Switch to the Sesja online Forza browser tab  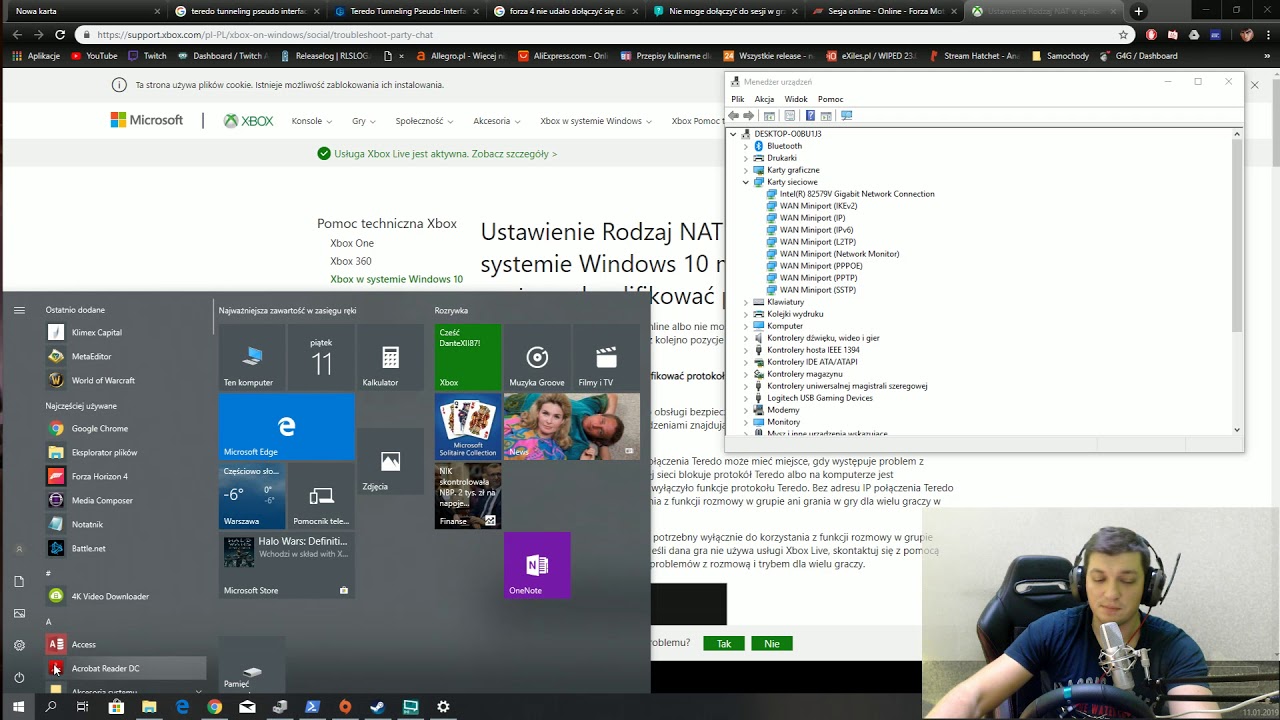point(886,11)
